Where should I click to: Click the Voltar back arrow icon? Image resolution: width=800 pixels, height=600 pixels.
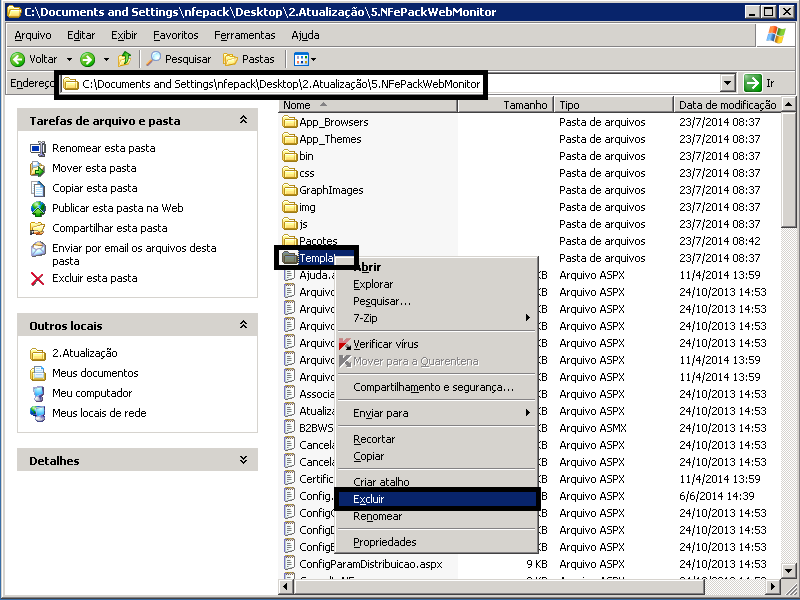[18, 59]
